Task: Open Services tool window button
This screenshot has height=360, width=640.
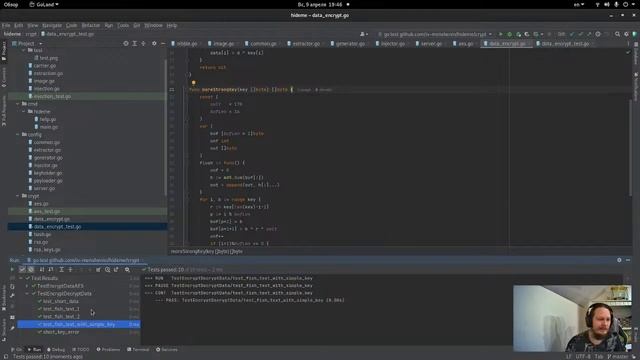Action: coord(167,350)
